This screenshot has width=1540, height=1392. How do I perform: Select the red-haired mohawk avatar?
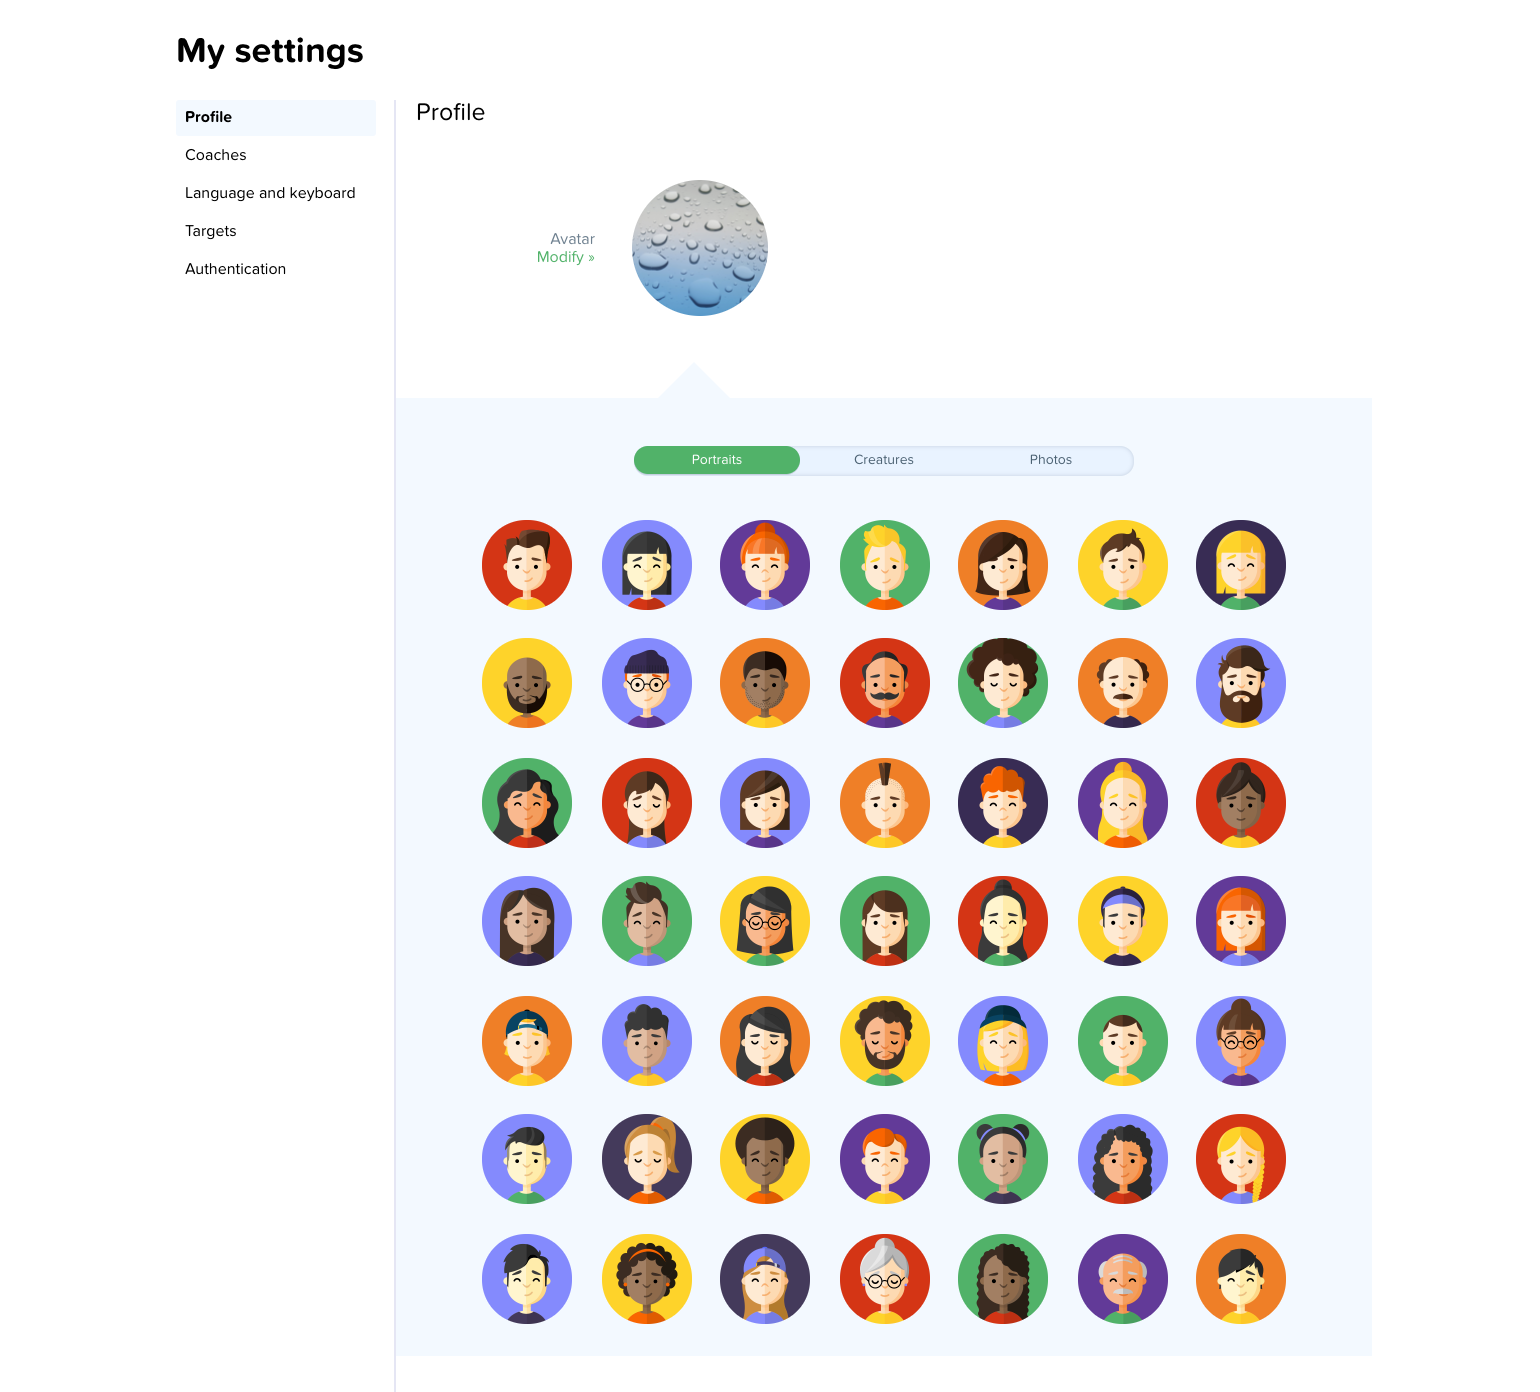pos(885,803)
